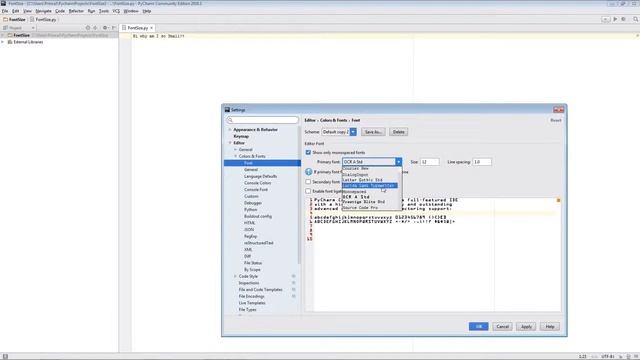Expand External Libraries node

[x=2, y=42]
